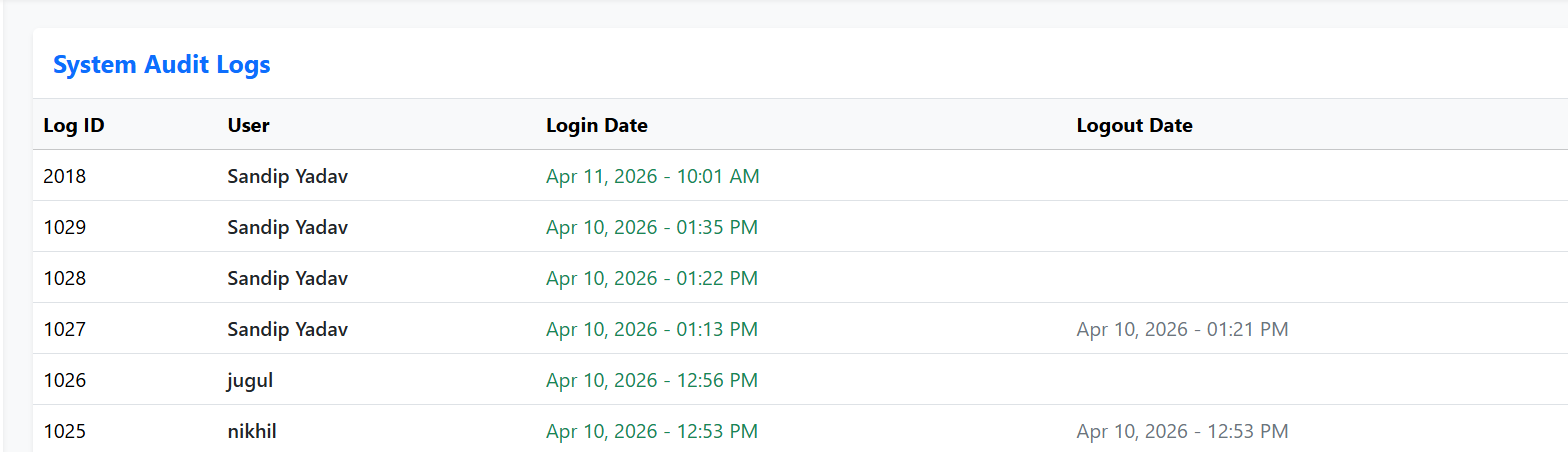The image size is (1568, 452).
Task: Click logout date in nikhil's row
Action: tap(1182, 432)
